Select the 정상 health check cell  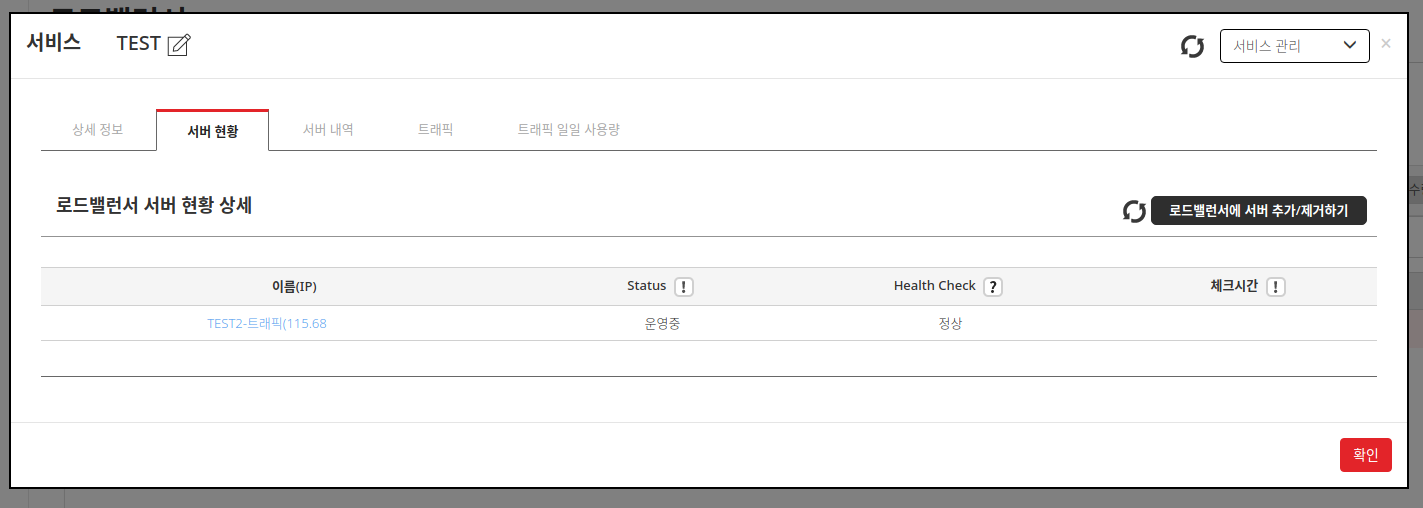(x=950, y=324)
